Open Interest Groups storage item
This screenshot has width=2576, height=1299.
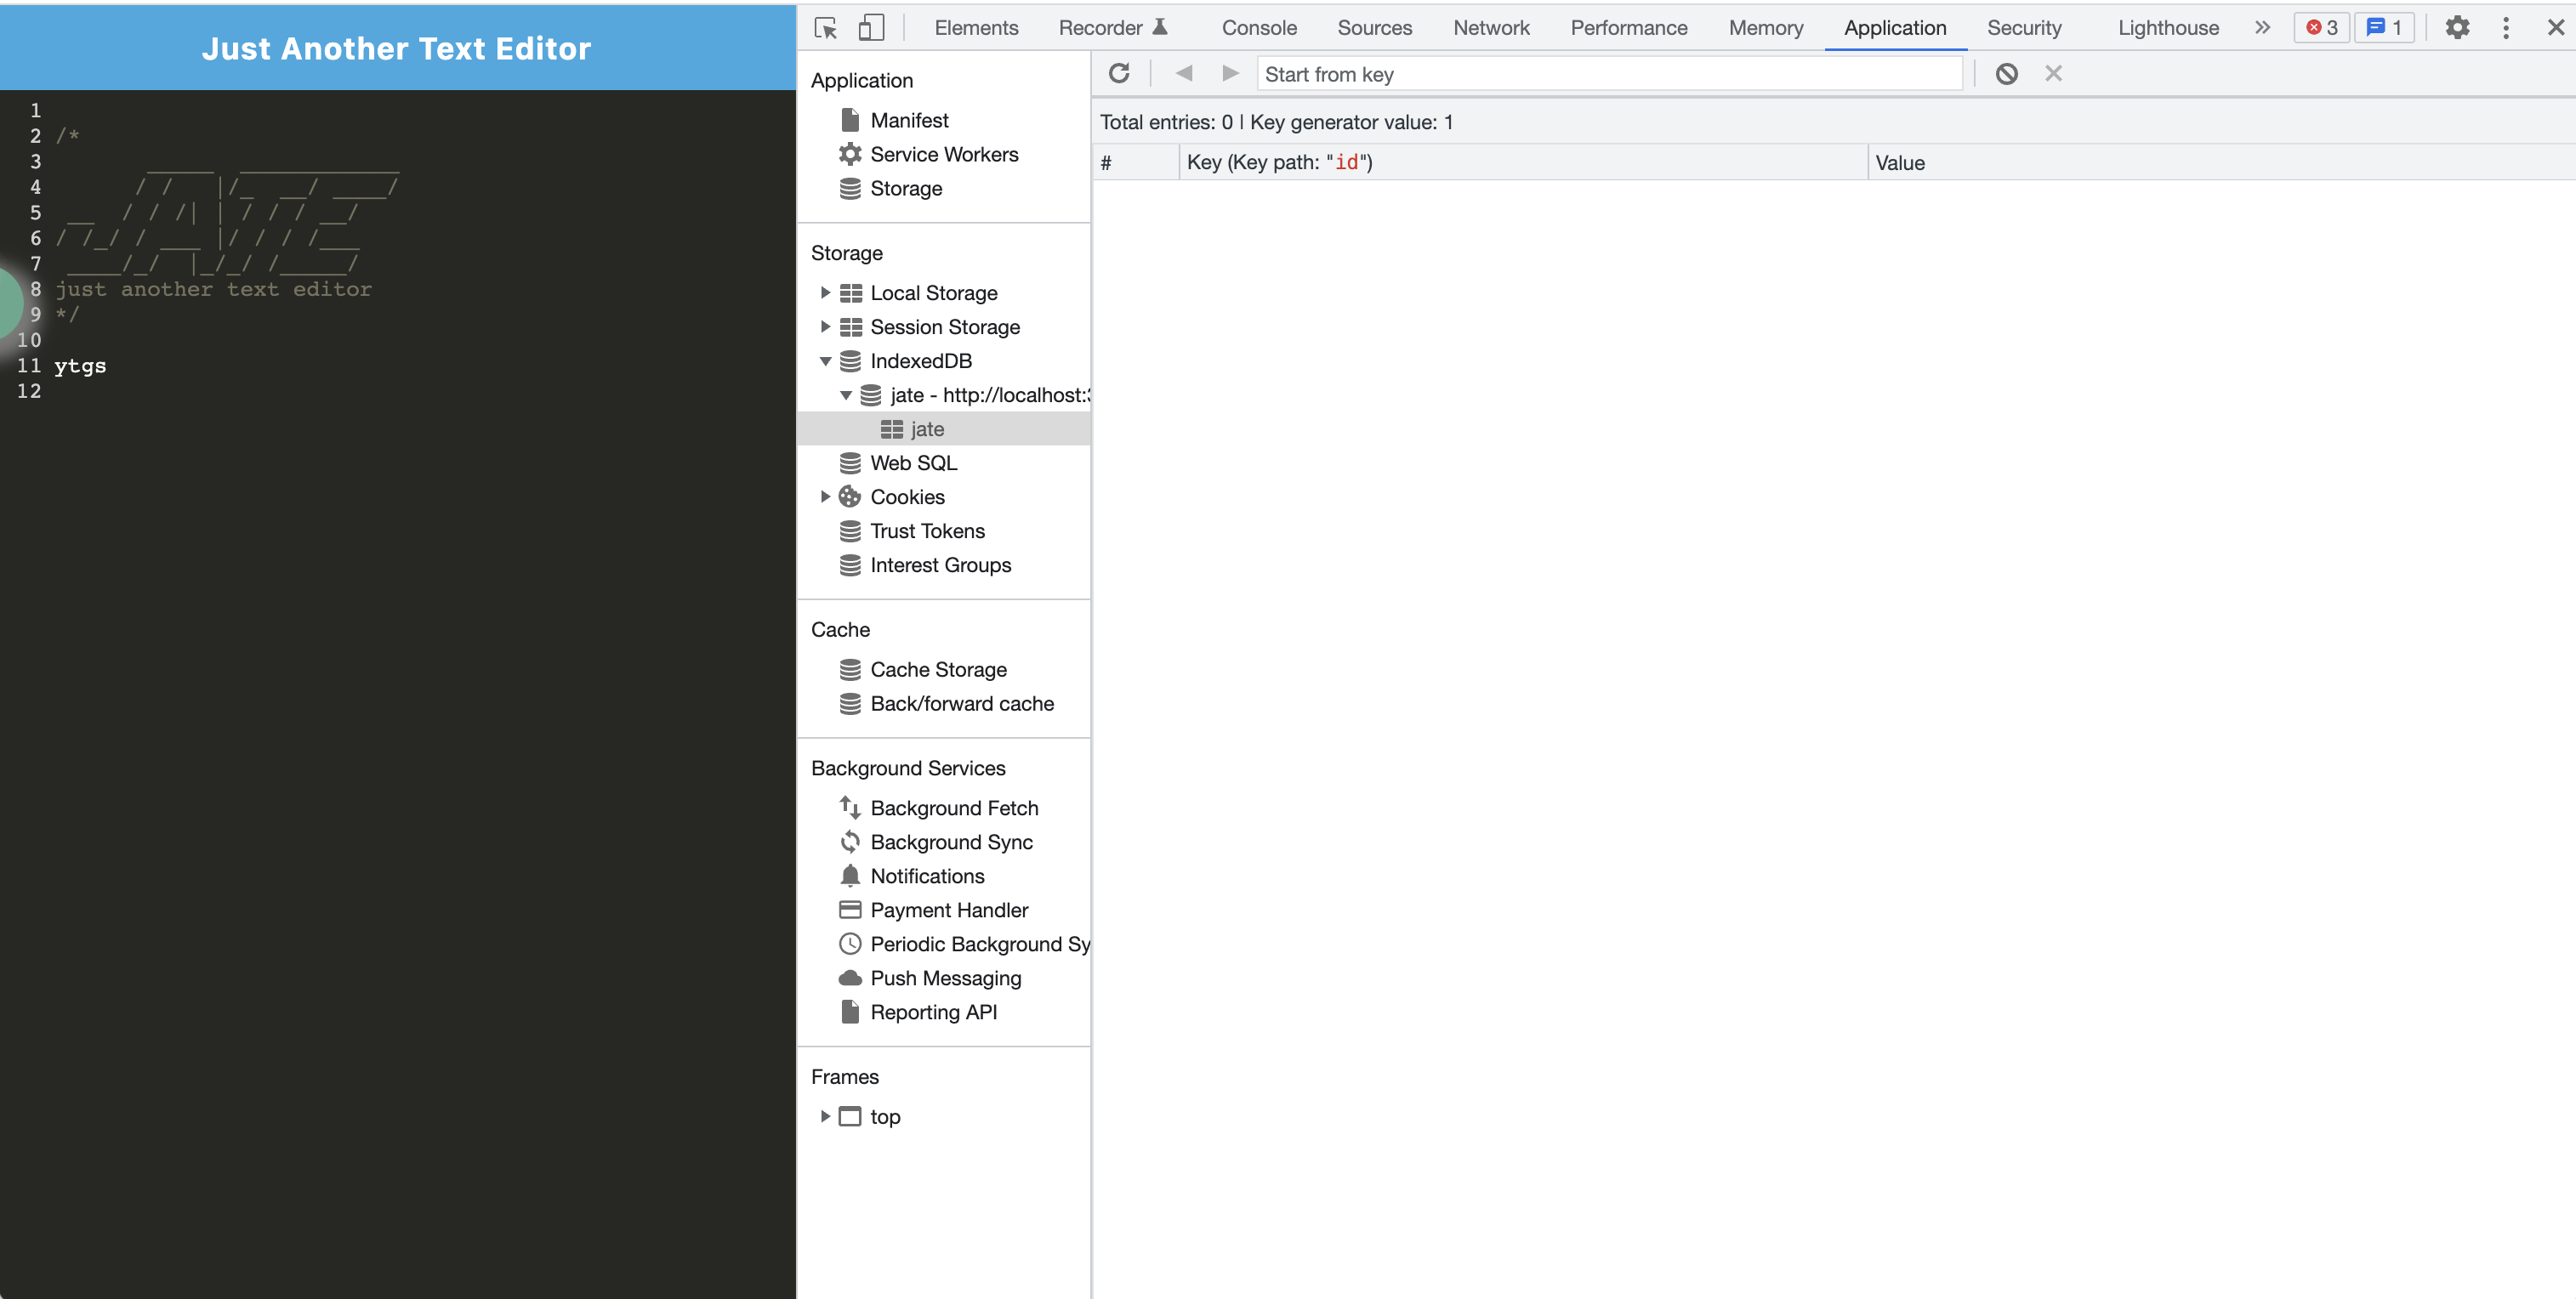pos(940,565)
